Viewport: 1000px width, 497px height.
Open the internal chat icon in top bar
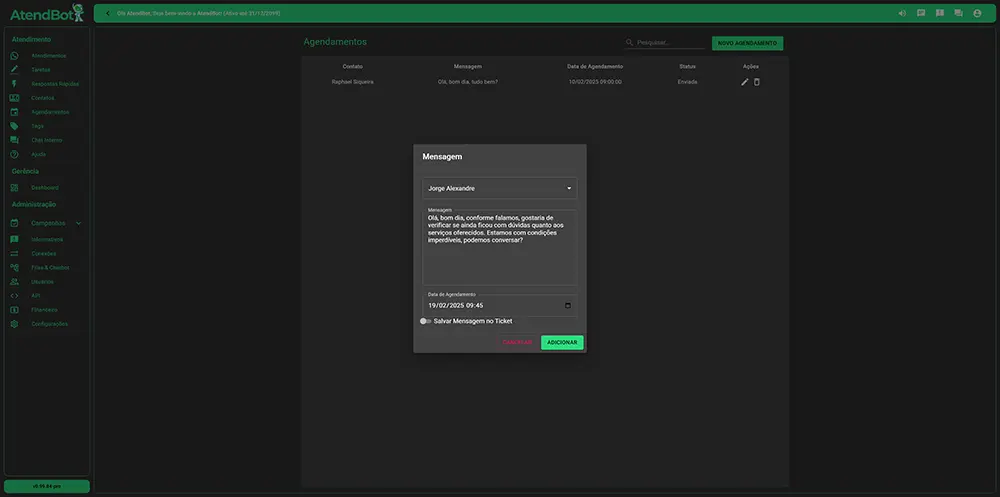click(x=958, y=13)
